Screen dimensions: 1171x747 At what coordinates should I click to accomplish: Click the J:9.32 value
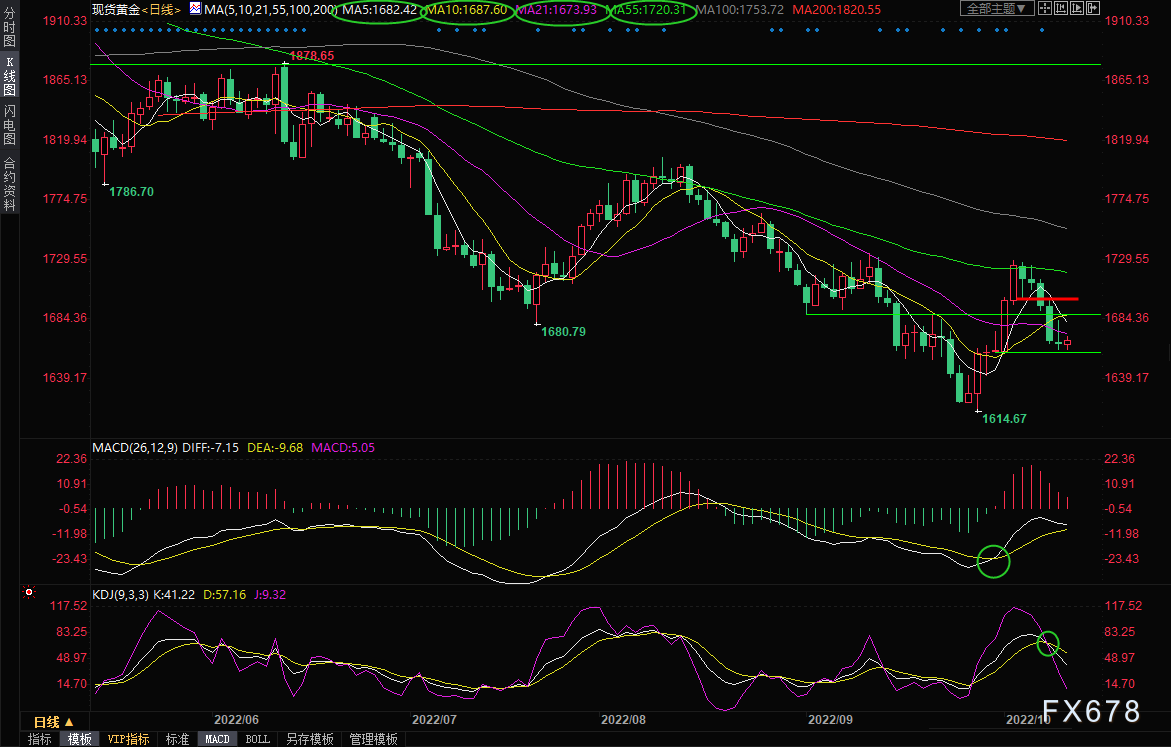pyautogui.click(x=270, y=595)
